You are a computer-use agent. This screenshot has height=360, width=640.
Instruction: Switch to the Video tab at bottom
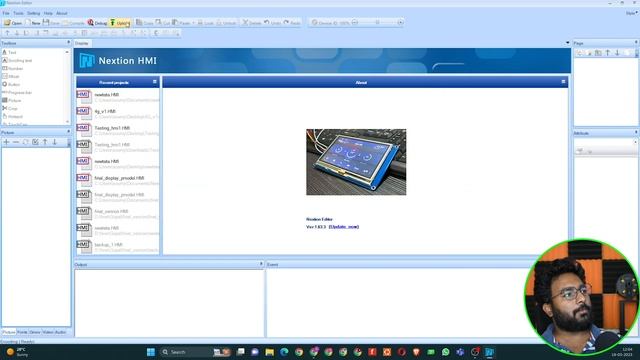point(48,332)
